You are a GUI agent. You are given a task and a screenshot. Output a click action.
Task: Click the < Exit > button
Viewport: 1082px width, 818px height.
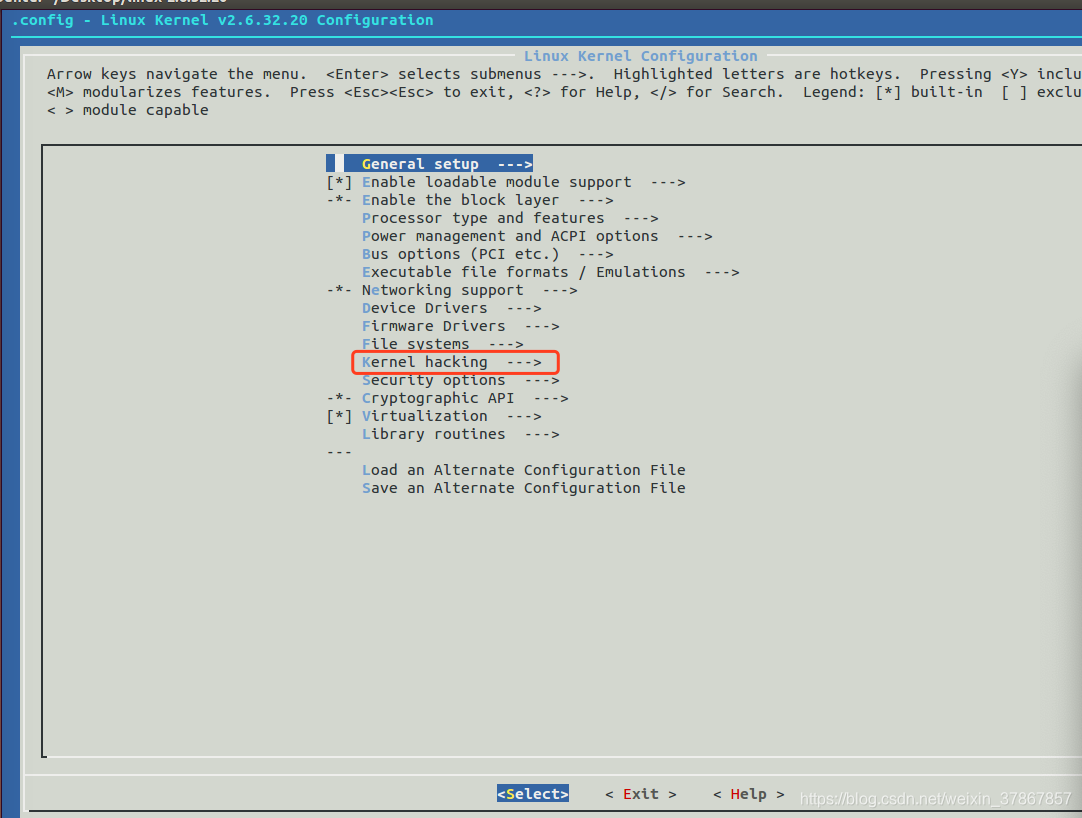[641, 794]
